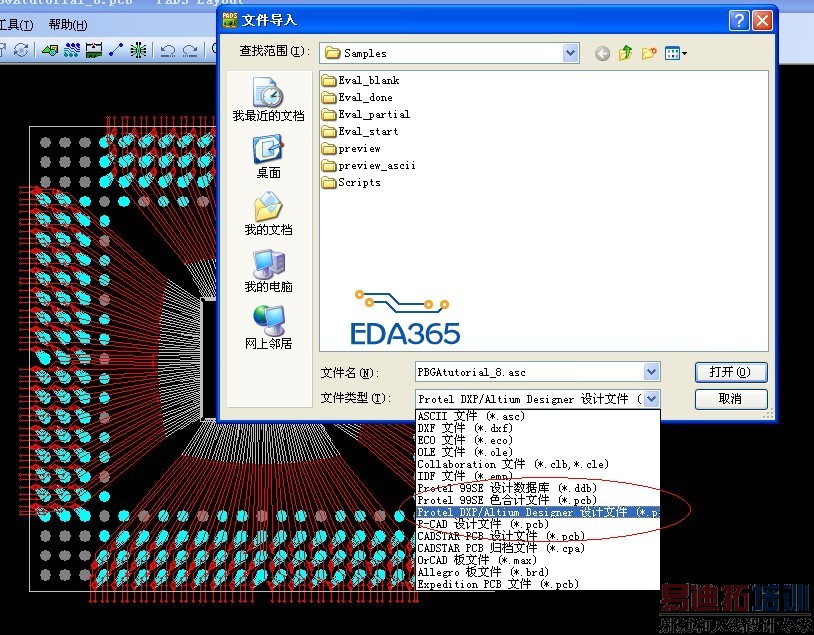This screenshot has width=814, height=635.
Task: Select the Eval_start folder
Action: click(x=360, y=131)
